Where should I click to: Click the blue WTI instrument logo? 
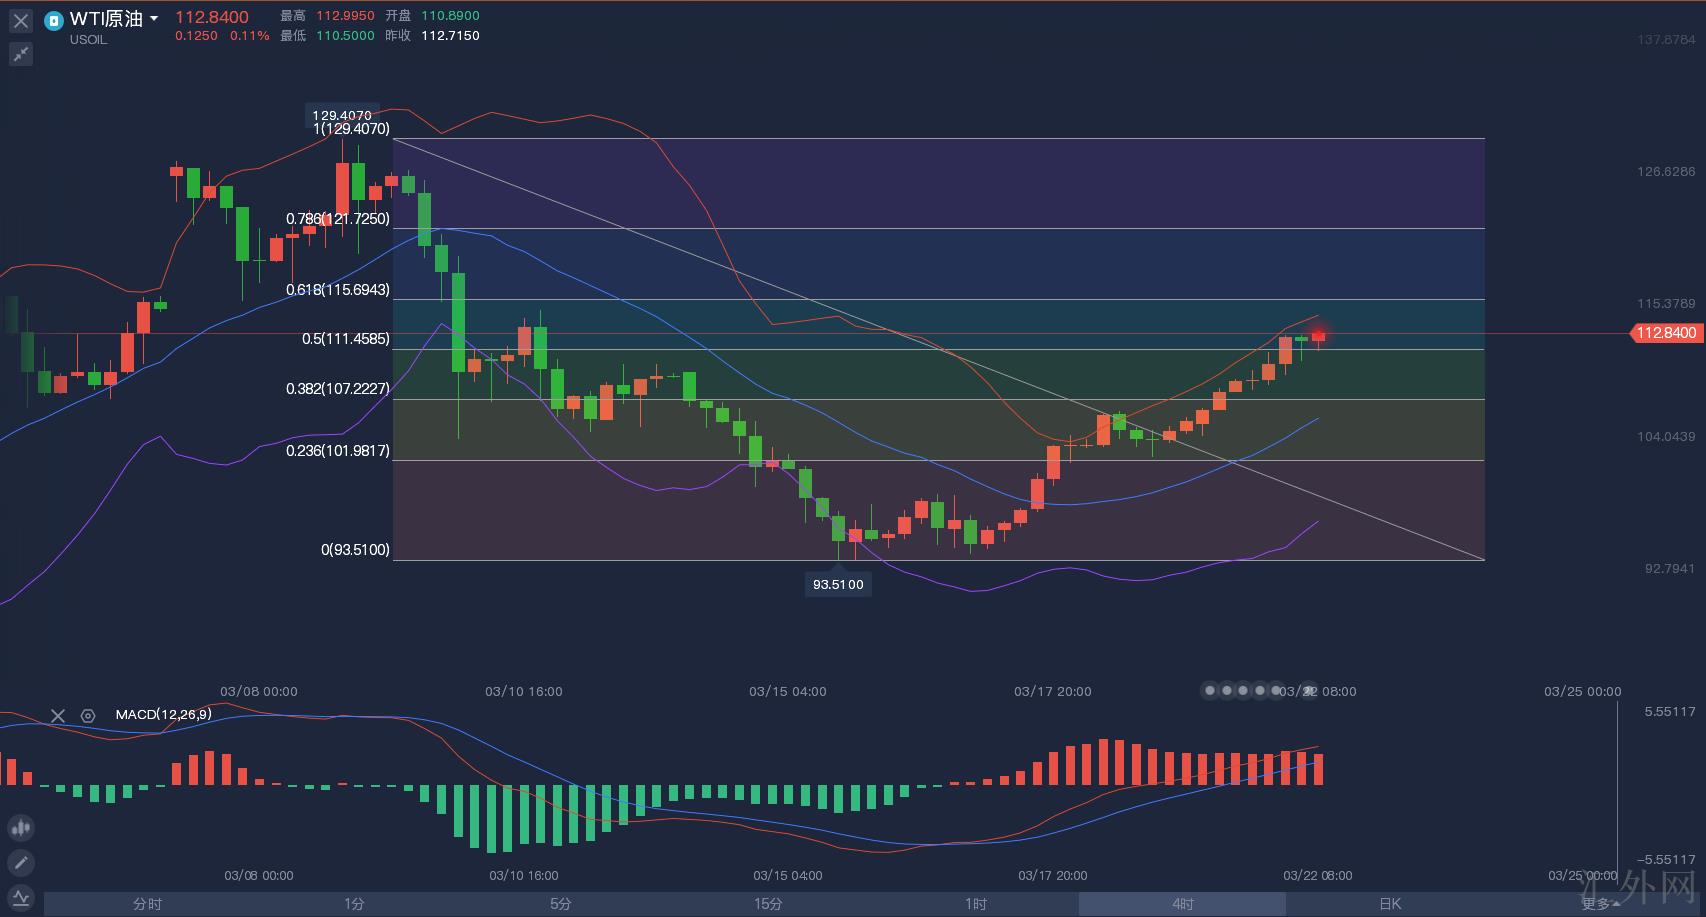point(54,20)
